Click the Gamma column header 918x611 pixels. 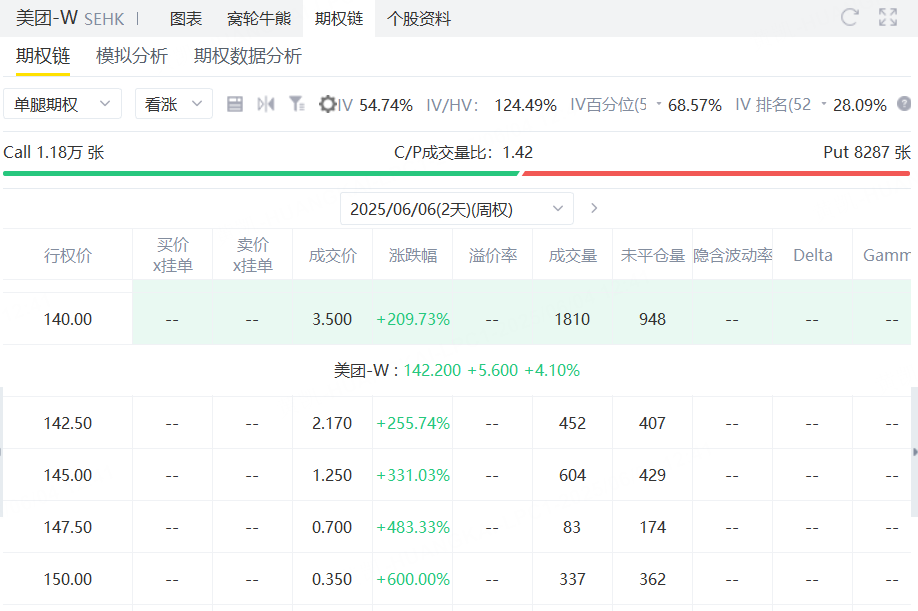(886, 255)
